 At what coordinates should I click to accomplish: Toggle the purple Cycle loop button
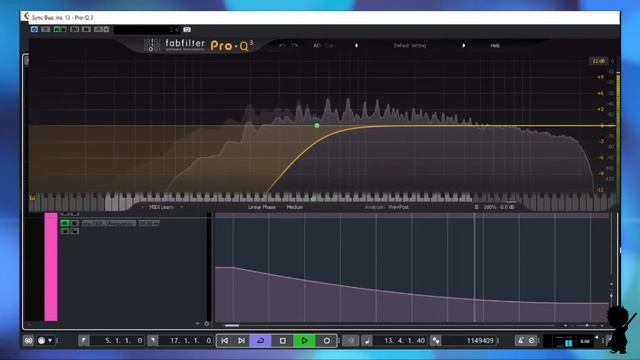[x=260, y=340]
